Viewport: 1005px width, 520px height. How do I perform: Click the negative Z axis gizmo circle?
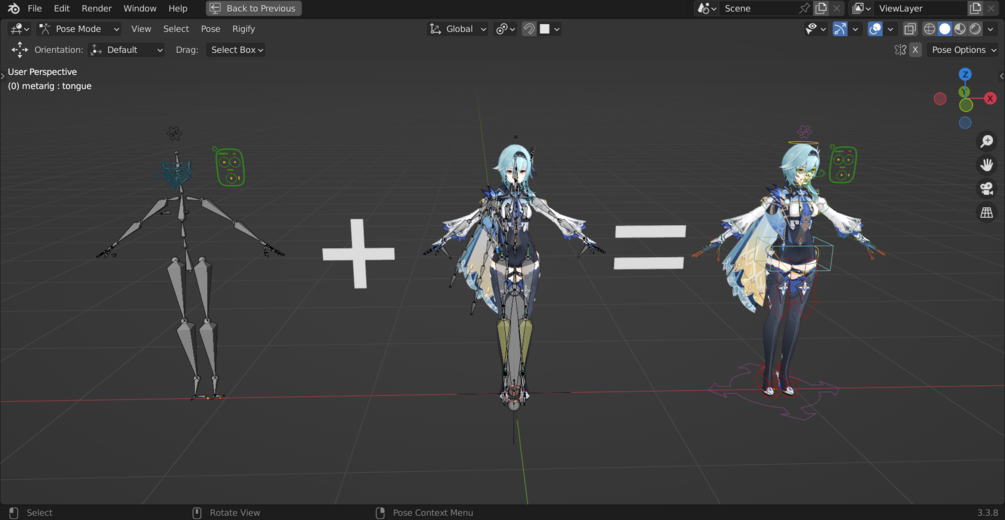click(965, 122)
